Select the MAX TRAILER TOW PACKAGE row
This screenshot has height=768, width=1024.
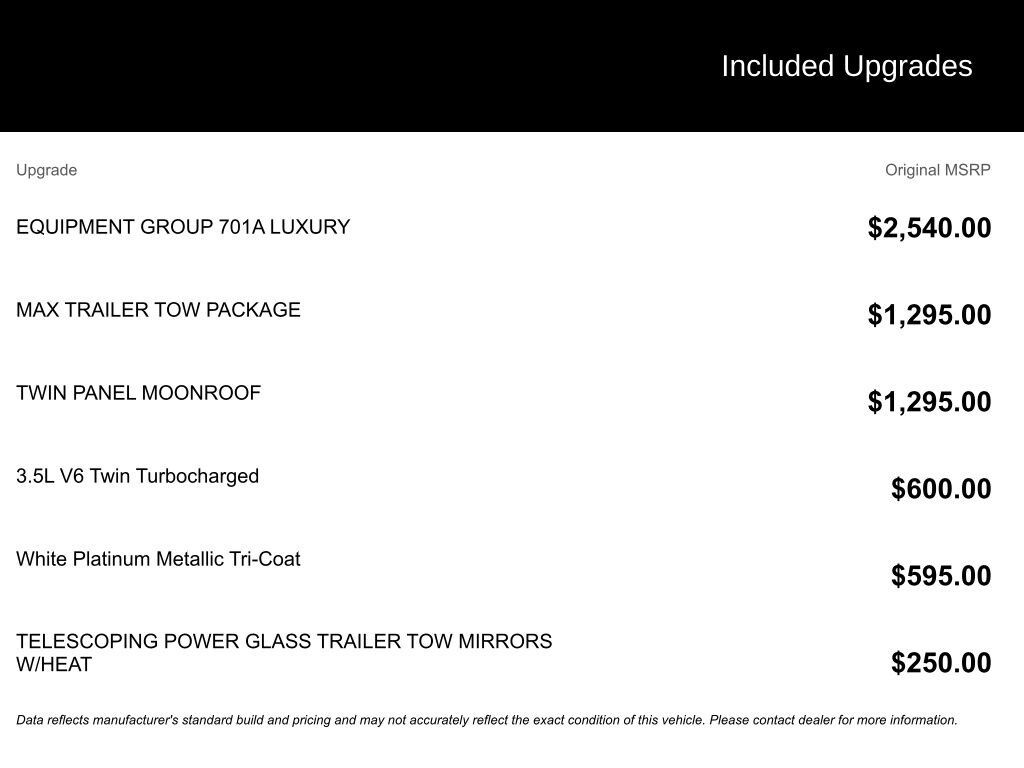point(158,310)
